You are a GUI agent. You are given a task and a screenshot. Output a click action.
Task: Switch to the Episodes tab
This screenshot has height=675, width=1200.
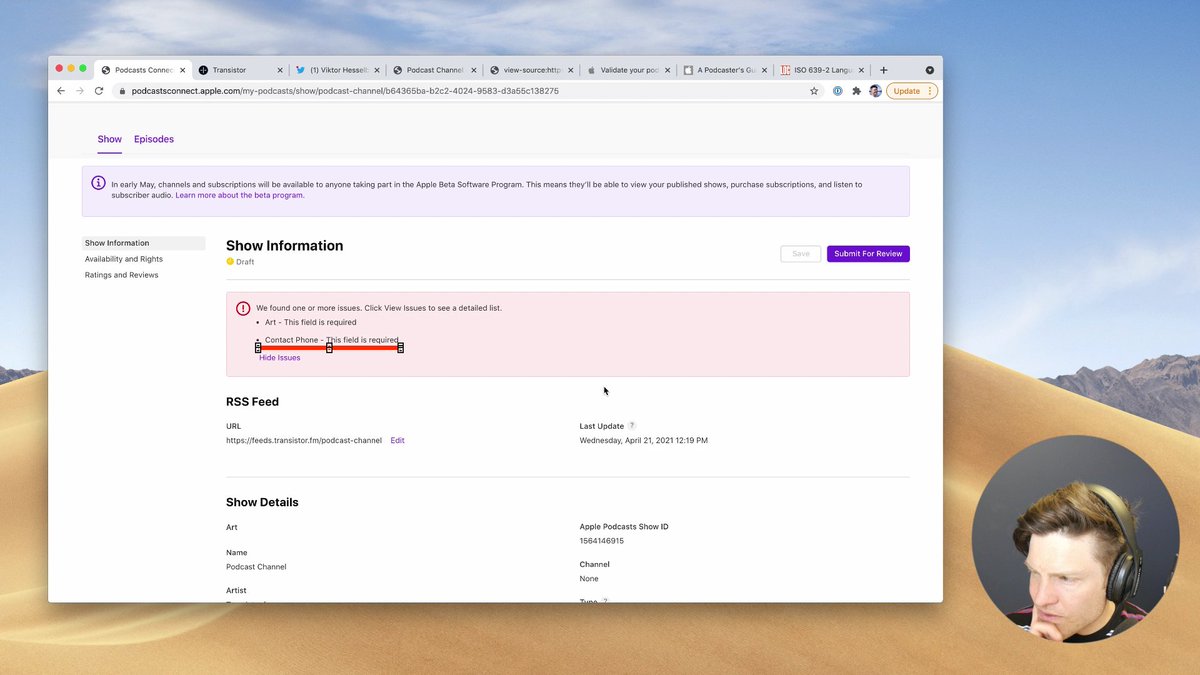pyautogui.click(x=154, y=140)
